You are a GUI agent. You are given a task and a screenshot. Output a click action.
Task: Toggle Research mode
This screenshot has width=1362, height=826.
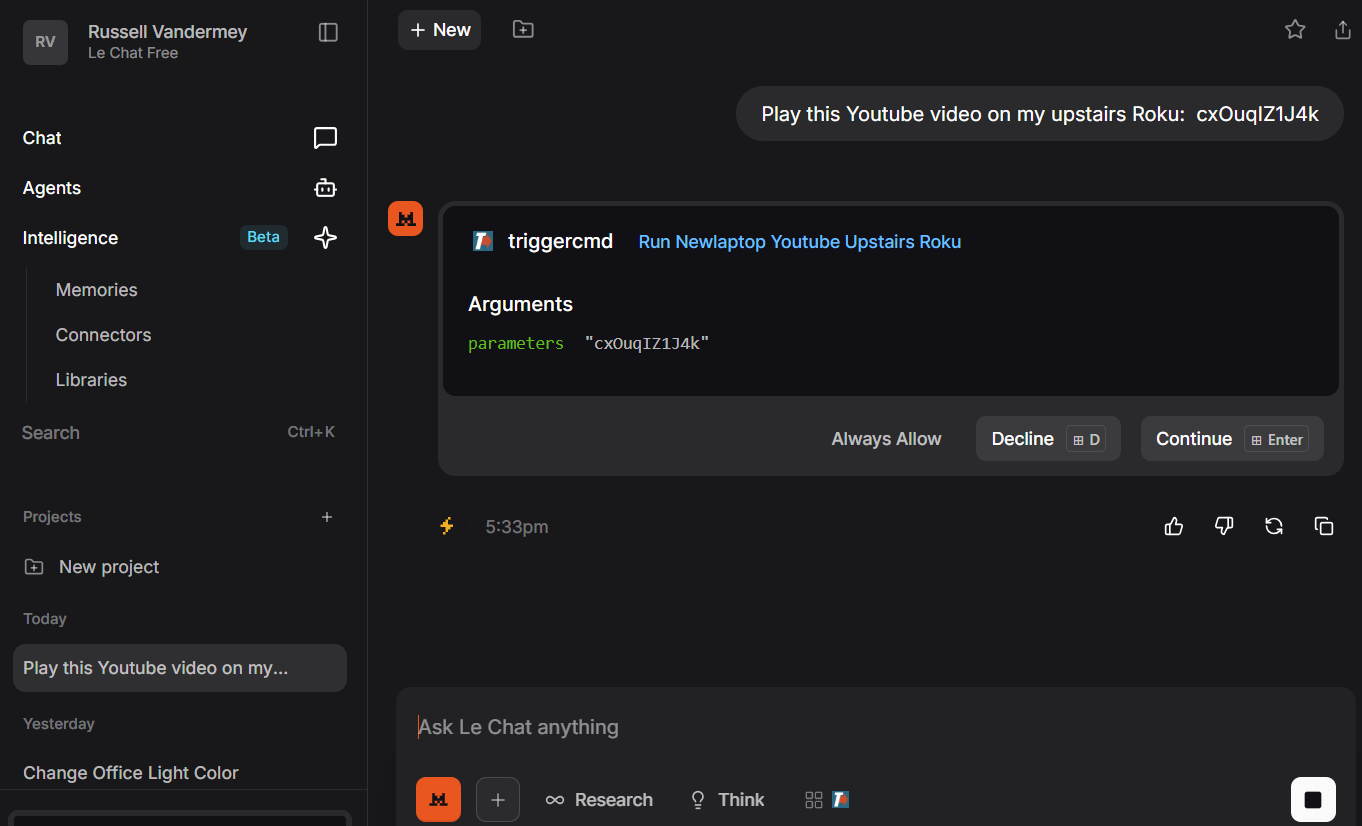coord(599,800)
